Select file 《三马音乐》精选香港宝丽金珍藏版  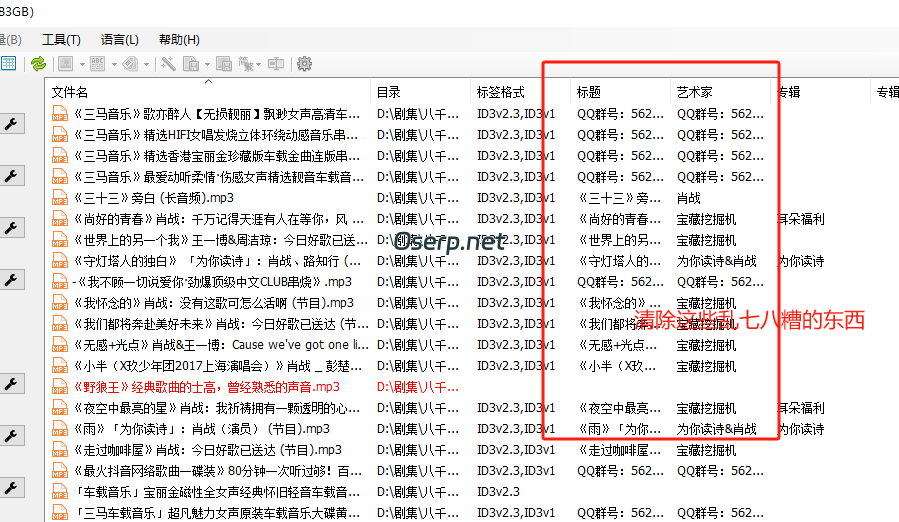point(217,156)
